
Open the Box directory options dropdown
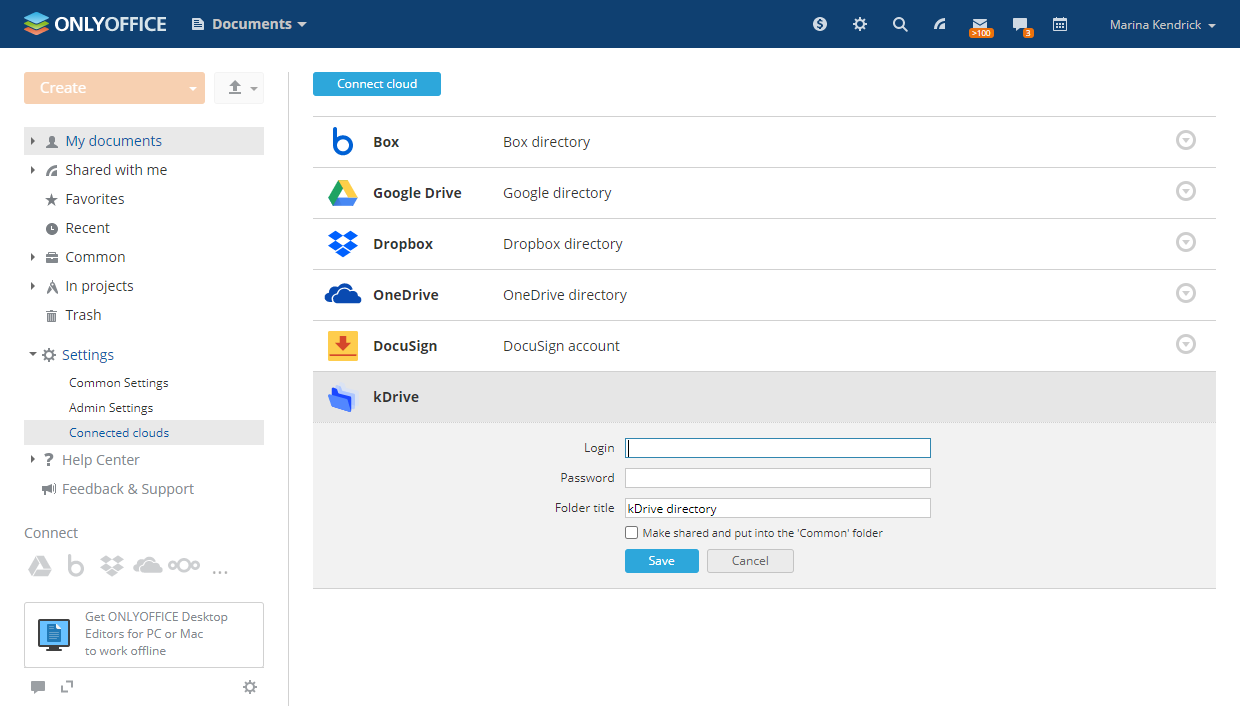[x=1185, y=140]
